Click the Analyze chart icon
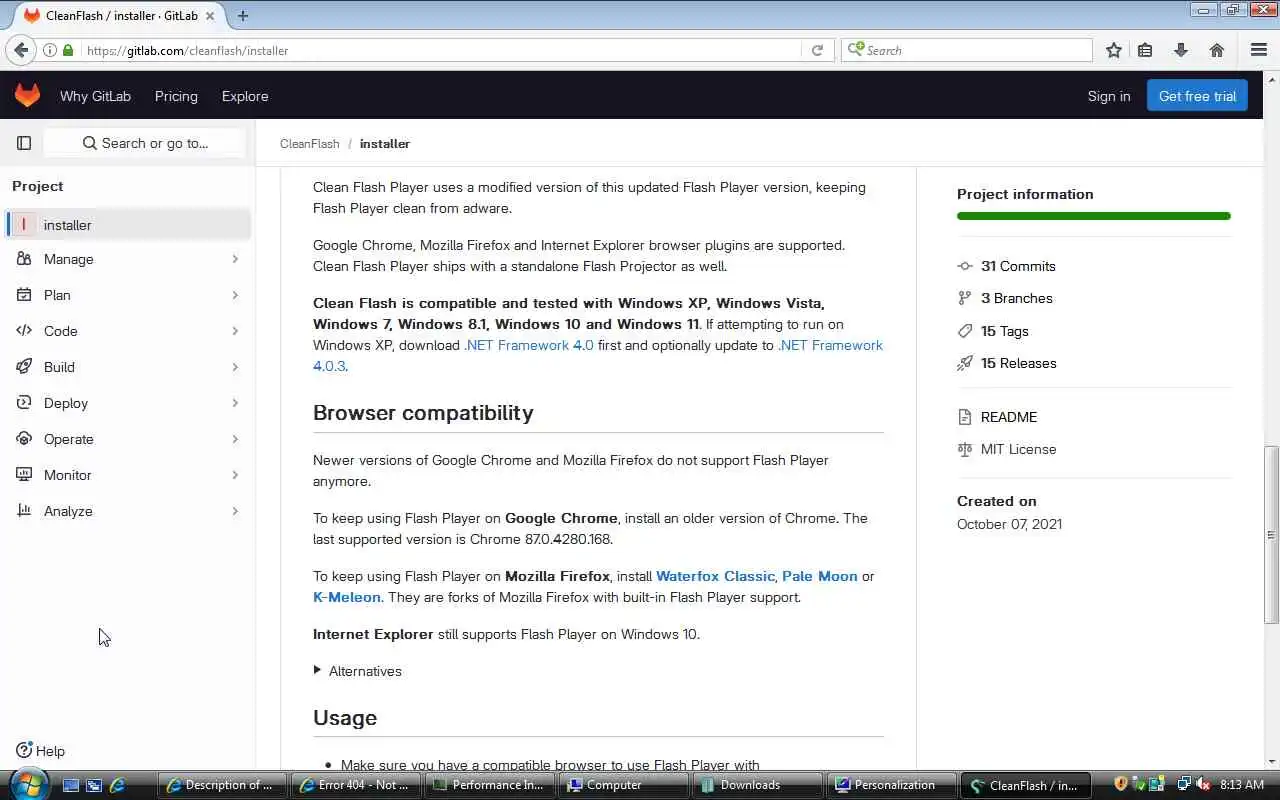The image size is (1280, 800). click(x=24, y=511)
